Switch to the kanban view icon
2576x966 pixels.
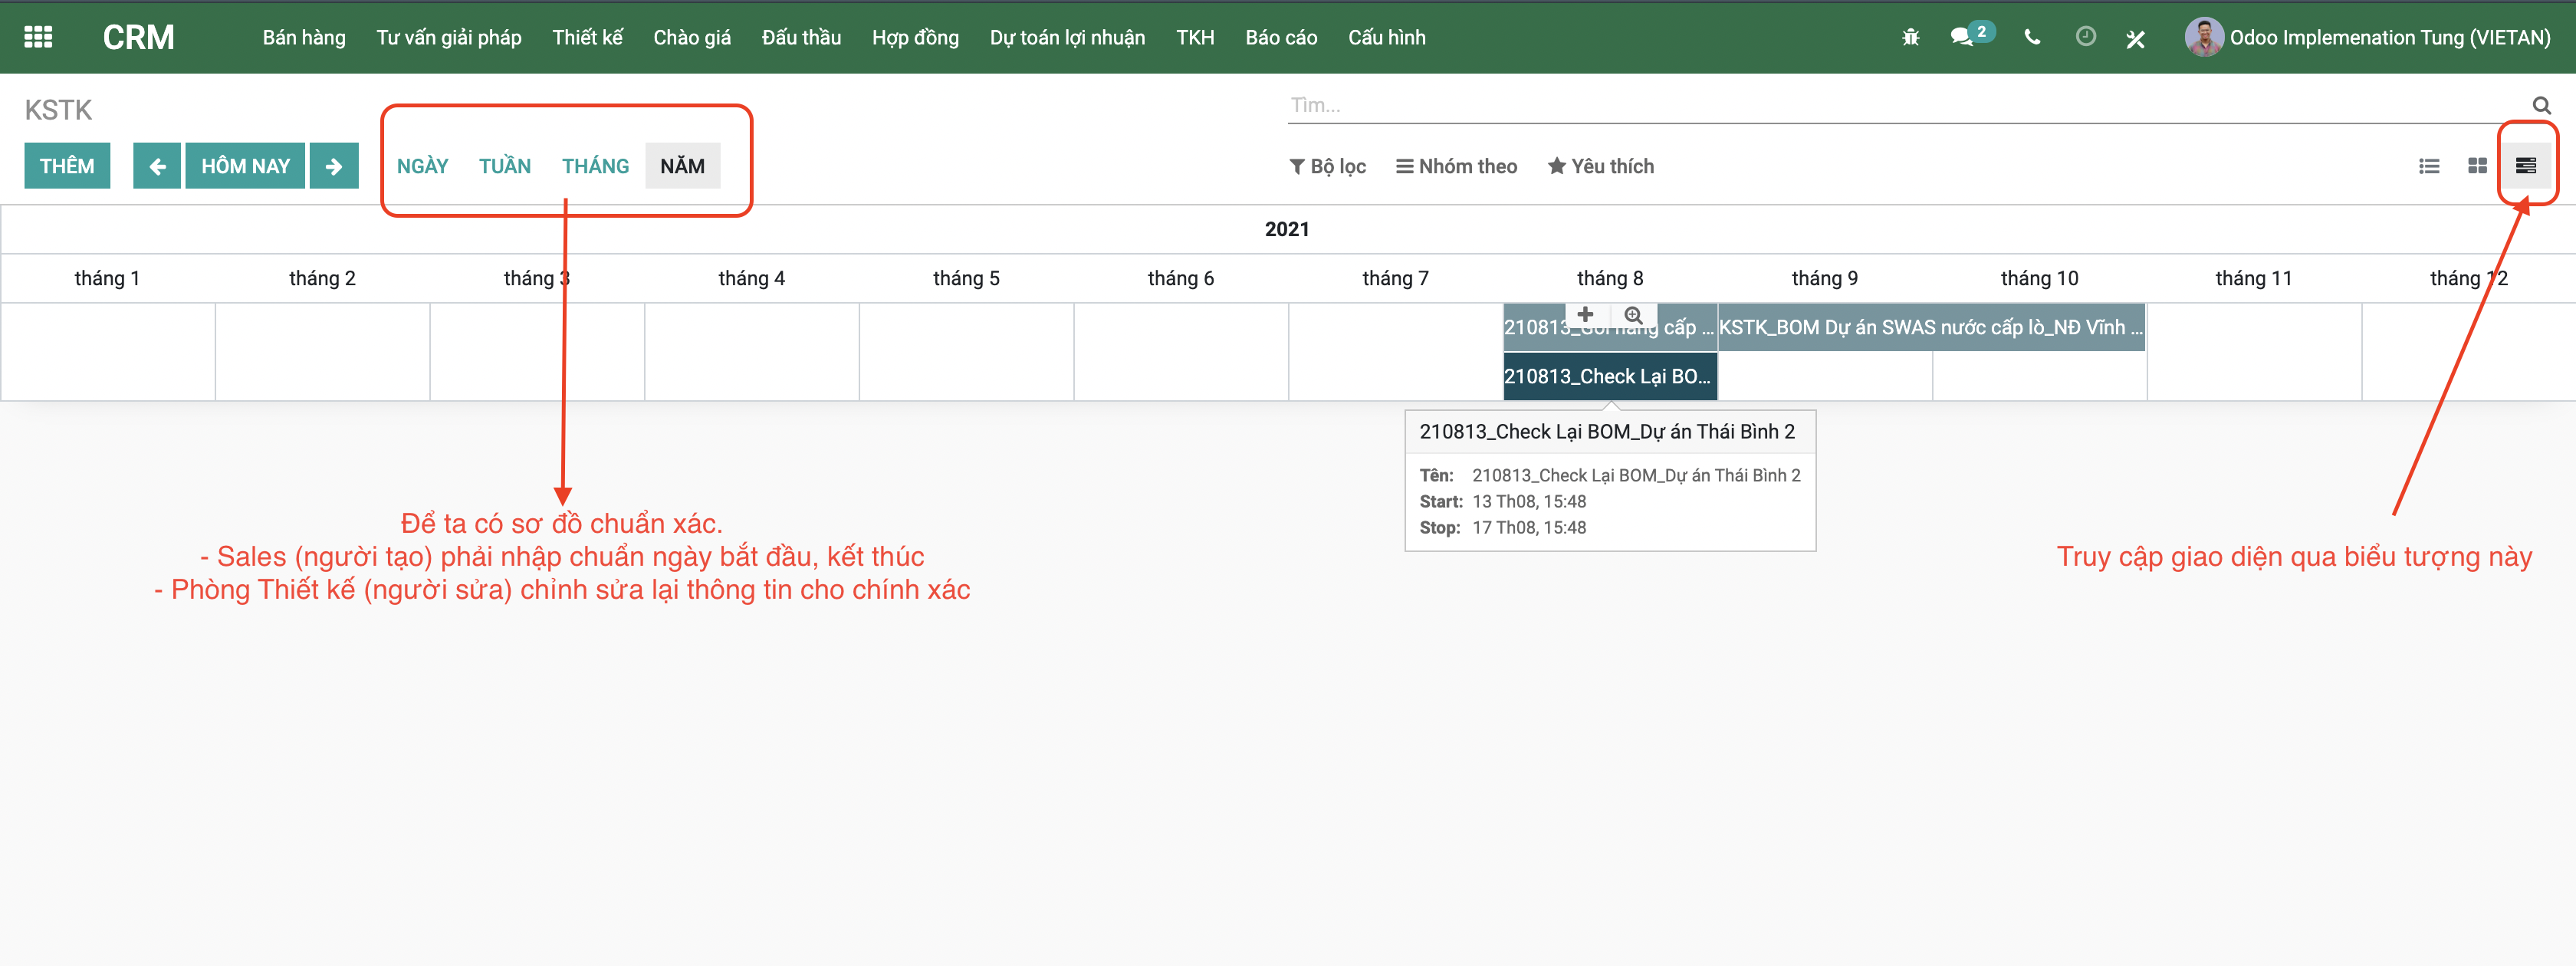(x=2478, y=166)
